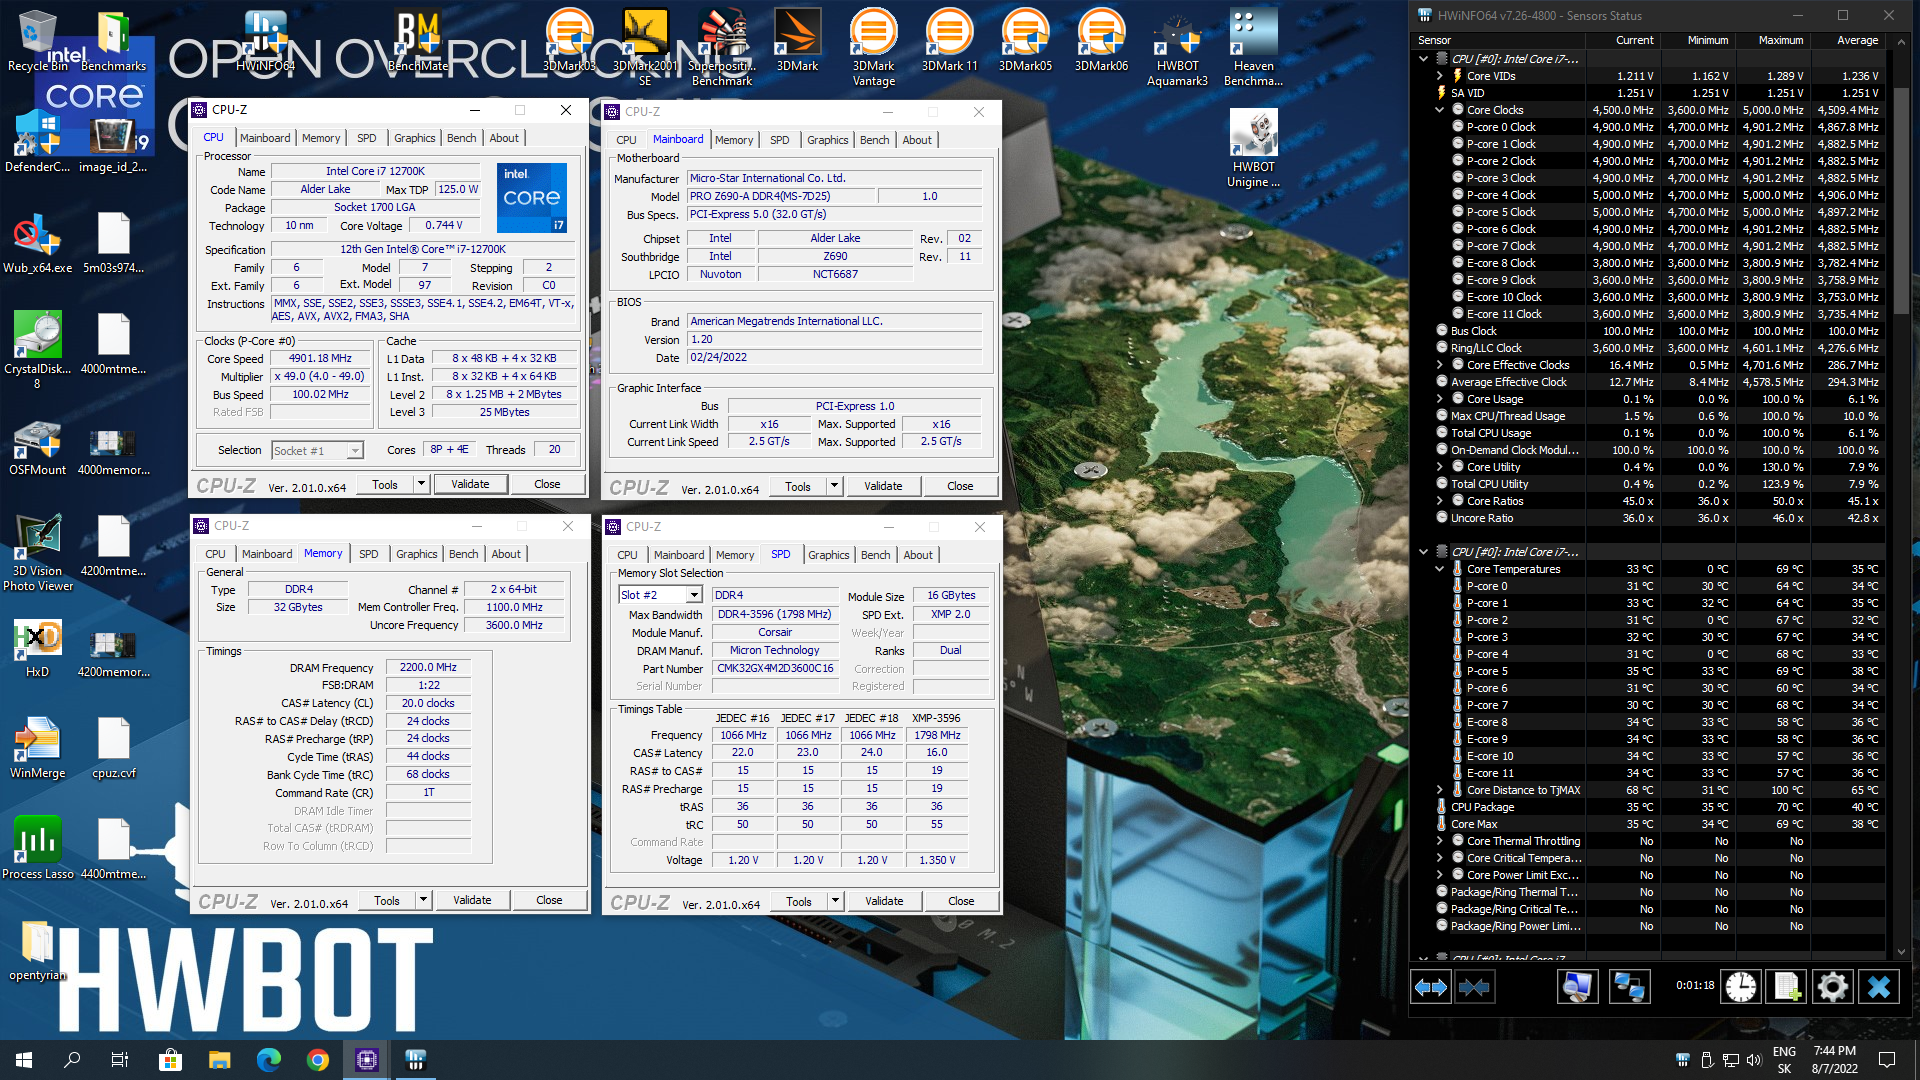Open Tools dropdown arrow in SPD window
The width and height of the screenshot is (1920, 1080).
point(835,901)
